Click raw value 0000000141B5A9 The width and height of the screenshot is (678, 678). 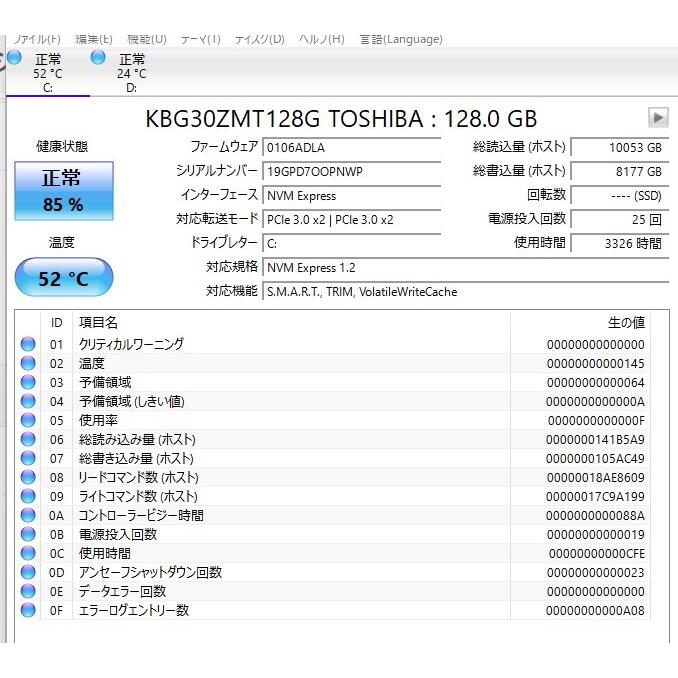coord(595,440)
